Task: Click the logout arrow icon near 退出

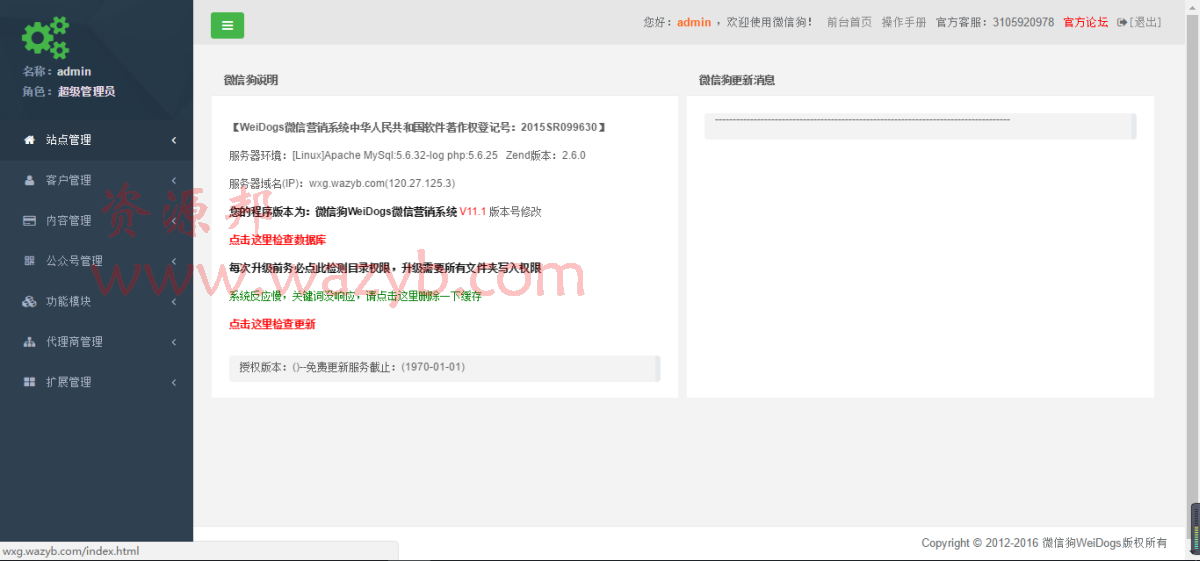Action: tap(1122, 22)
